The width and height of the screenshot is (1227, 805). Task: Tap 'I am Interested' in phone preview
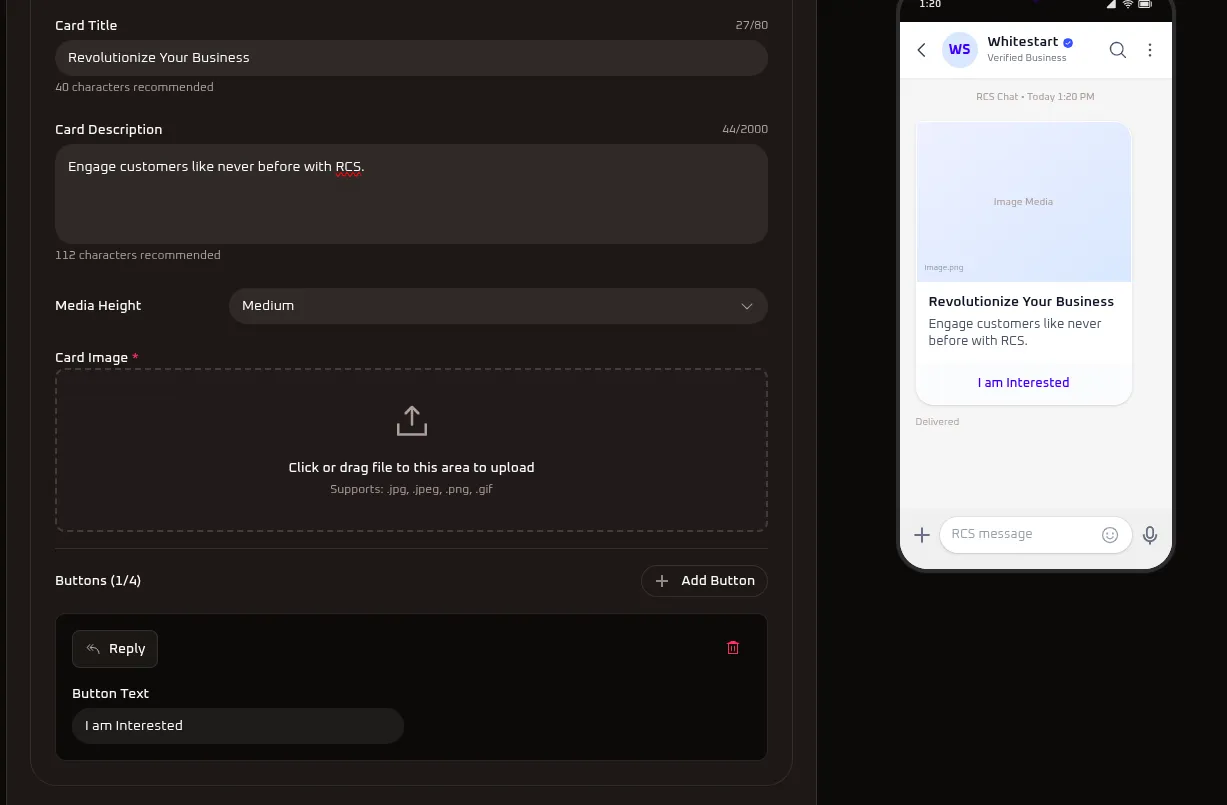pos(1024,383)
